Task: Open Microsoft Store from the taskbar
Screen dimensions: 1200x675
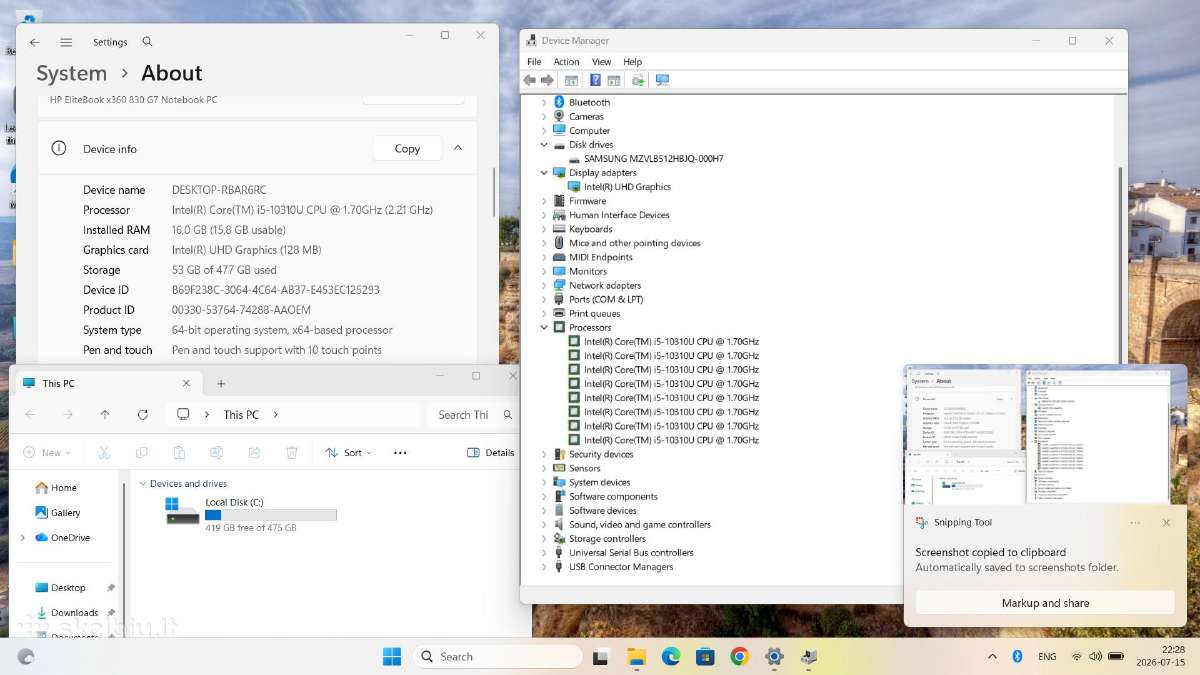Action: pos(705,656)
